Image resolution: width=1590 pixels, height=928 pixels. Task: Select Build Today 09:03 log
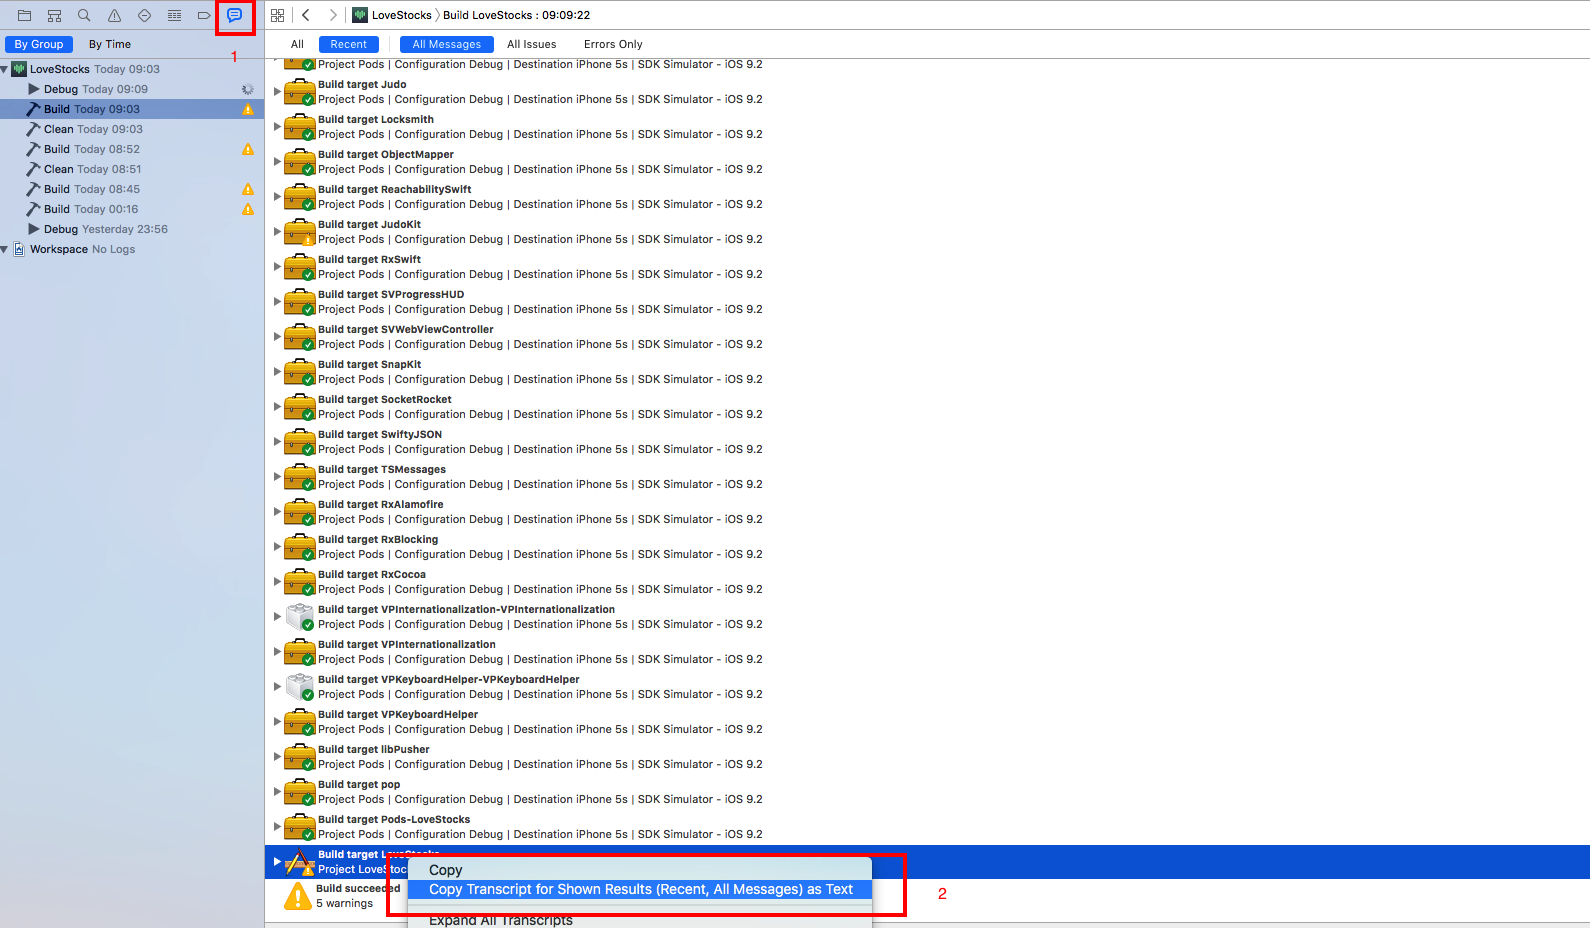click(x=132, y=109)
